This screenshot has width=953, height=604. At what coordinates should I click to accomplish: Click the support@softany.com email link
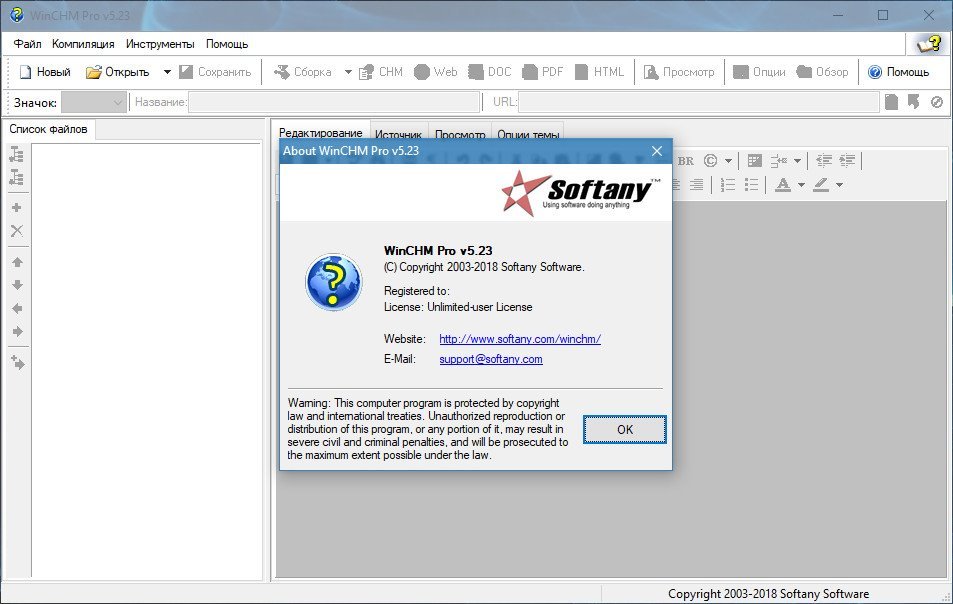[x=490, y=359]
